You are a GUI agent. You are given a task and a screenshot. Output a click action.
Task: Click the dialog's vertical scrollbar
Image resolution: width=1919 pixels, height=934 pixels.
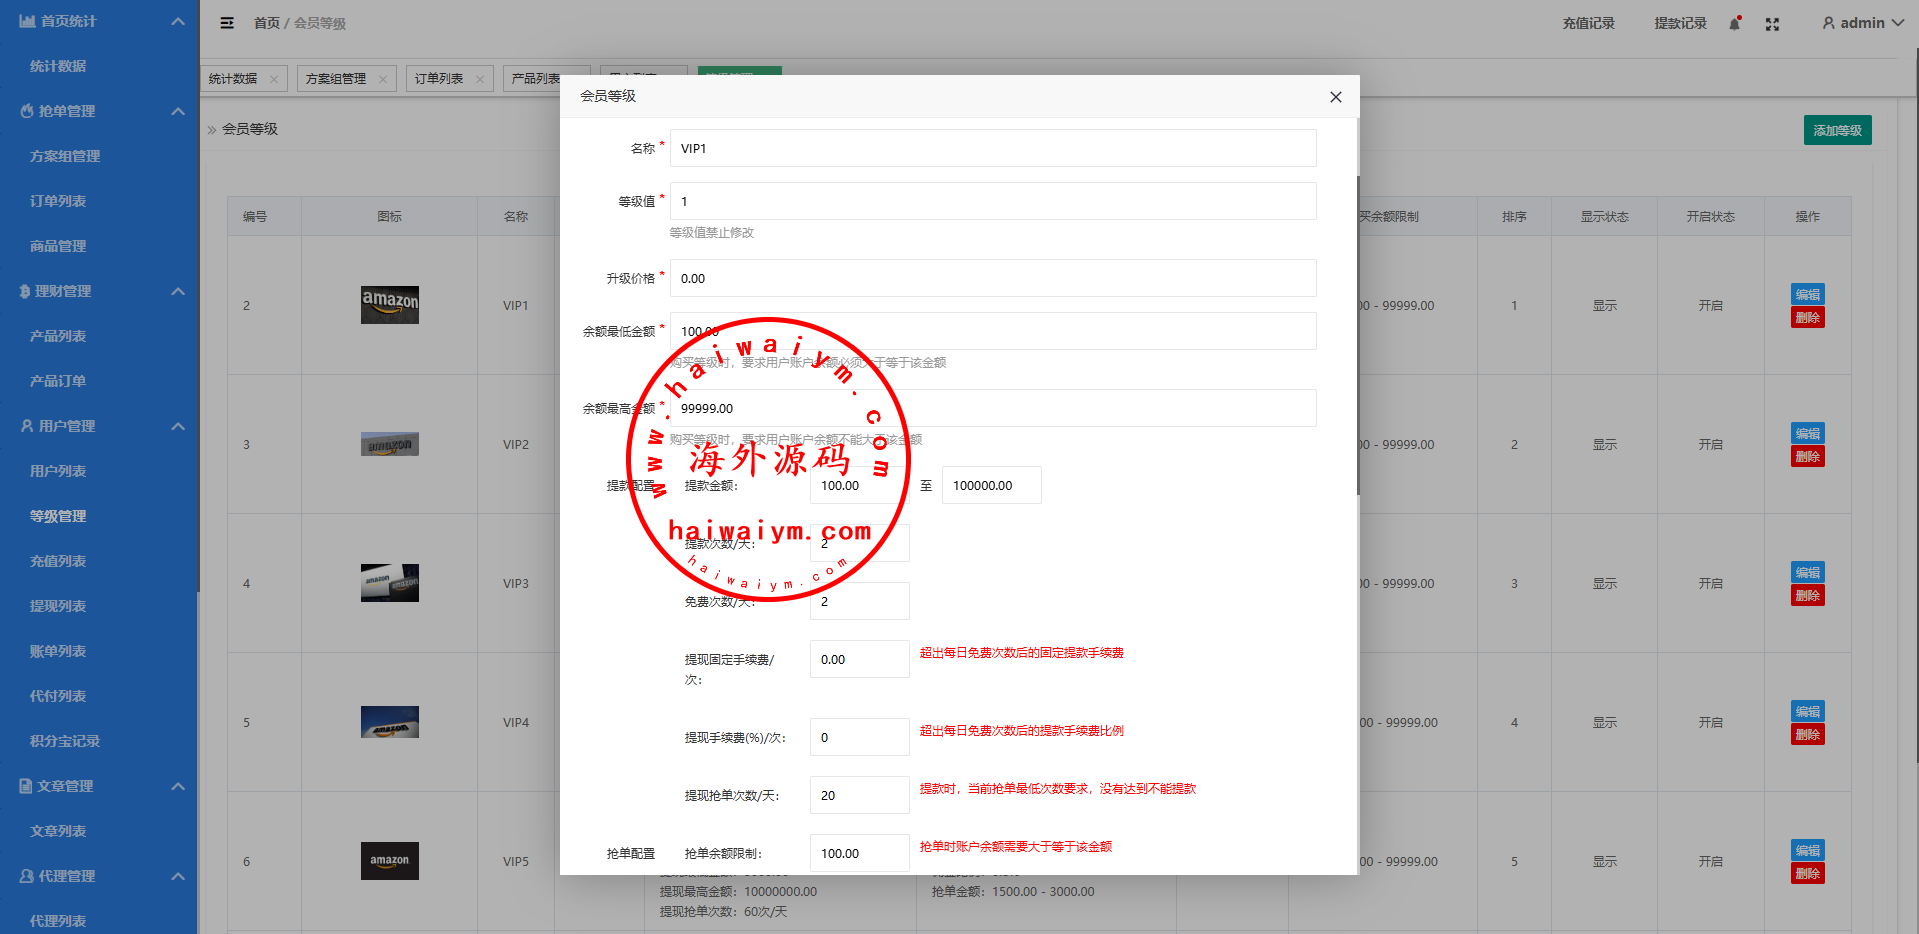(1357, 335)
